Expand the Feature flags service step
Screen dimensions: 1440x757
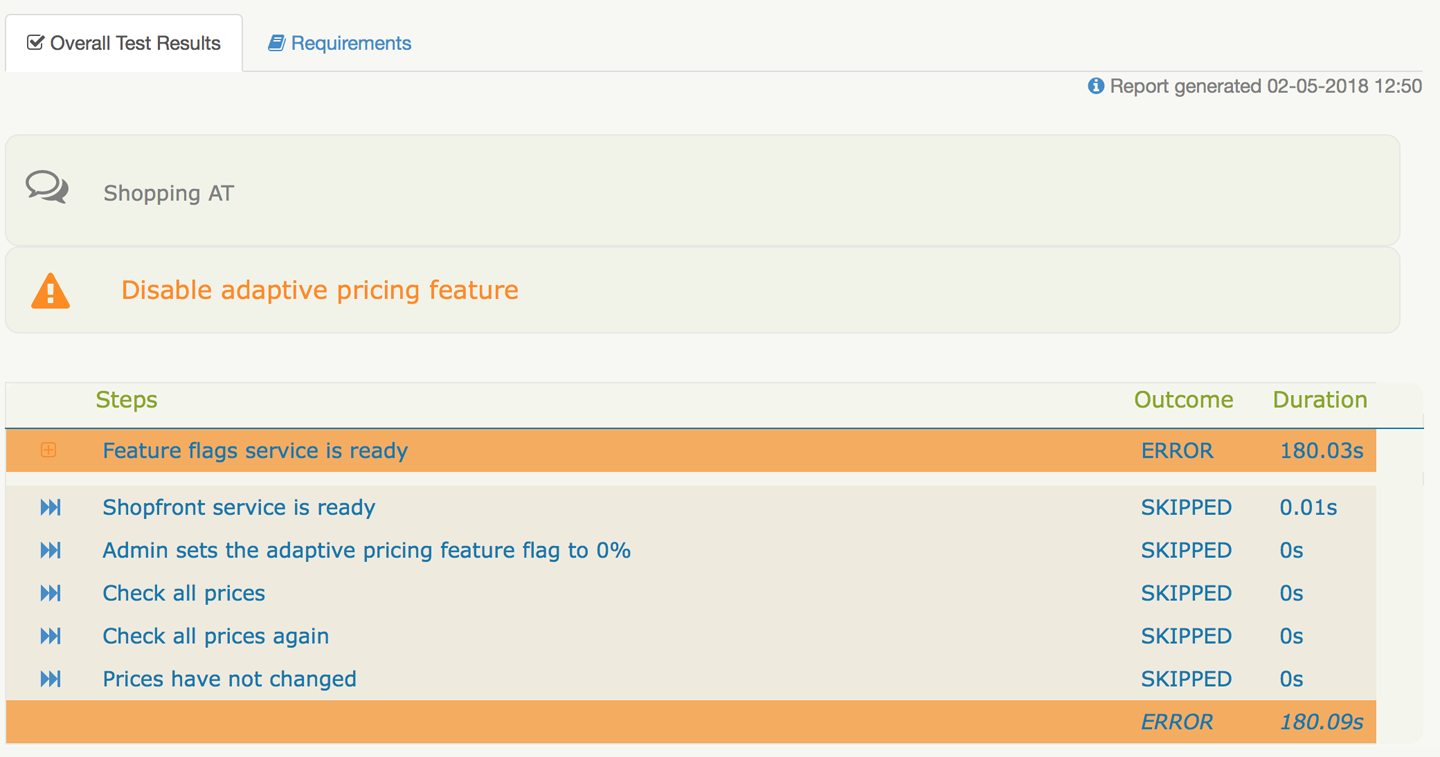point(48,450)
